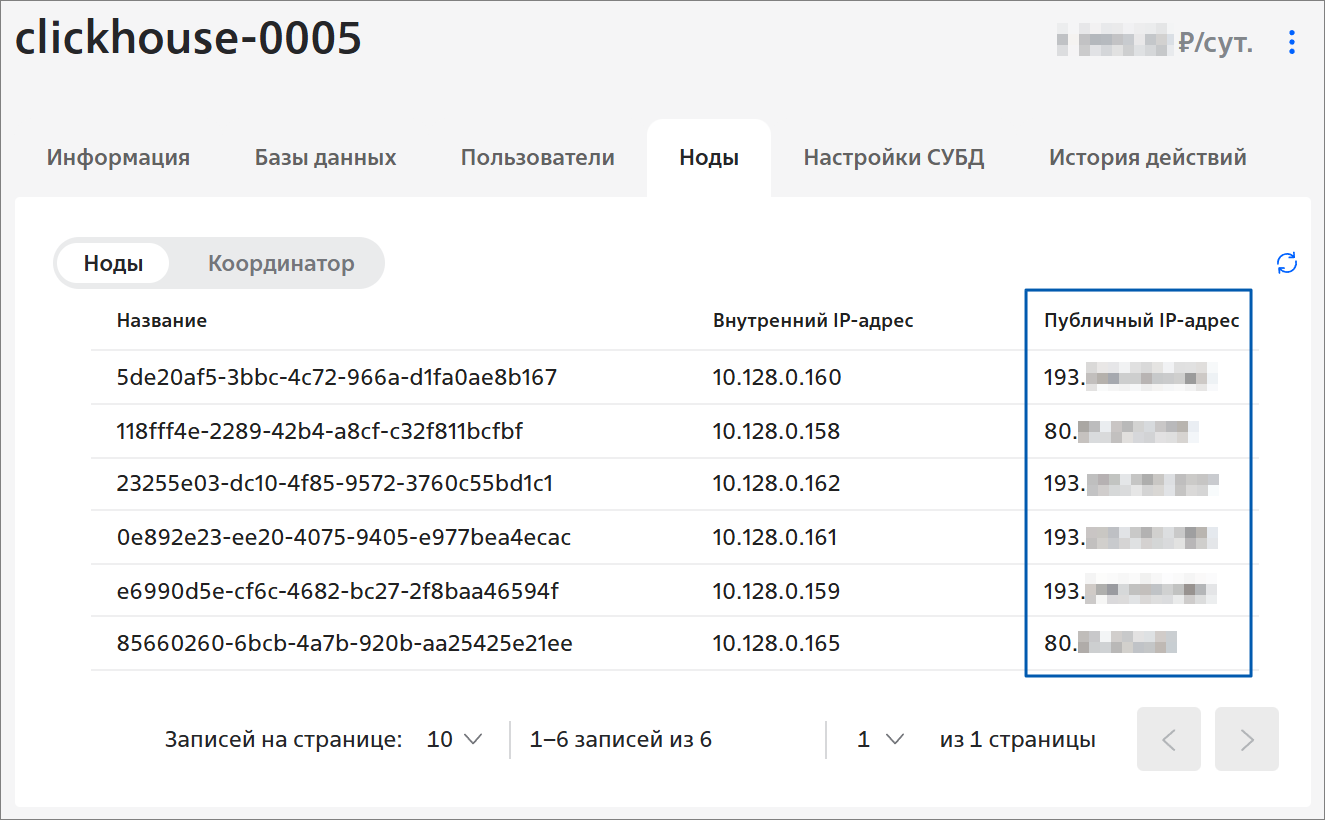1325x820 pixels.
Task: Select node name 85660260-6bcb-4a7b-920b-aa25425e21ee
Action: tap(344, 644)
